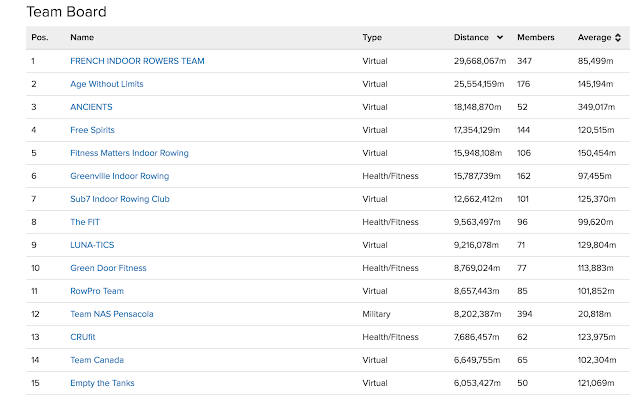Screen dimensions: 640x400
Task: Select average value 150,454m
Action: click(597, 153)
